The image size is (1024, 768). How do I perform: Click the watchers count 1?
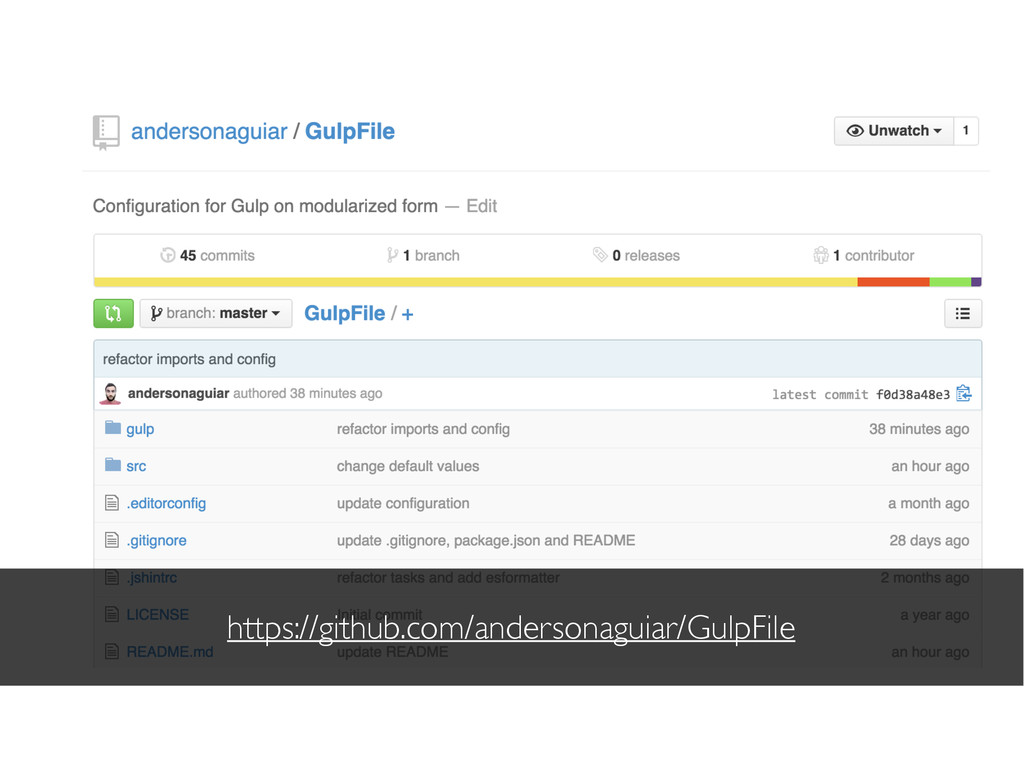tap(965, 131)
